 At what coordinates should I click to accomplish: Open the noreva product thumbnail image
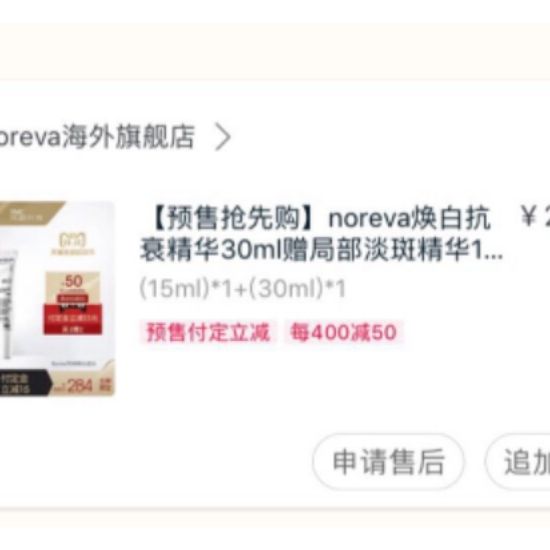(57, 299)
